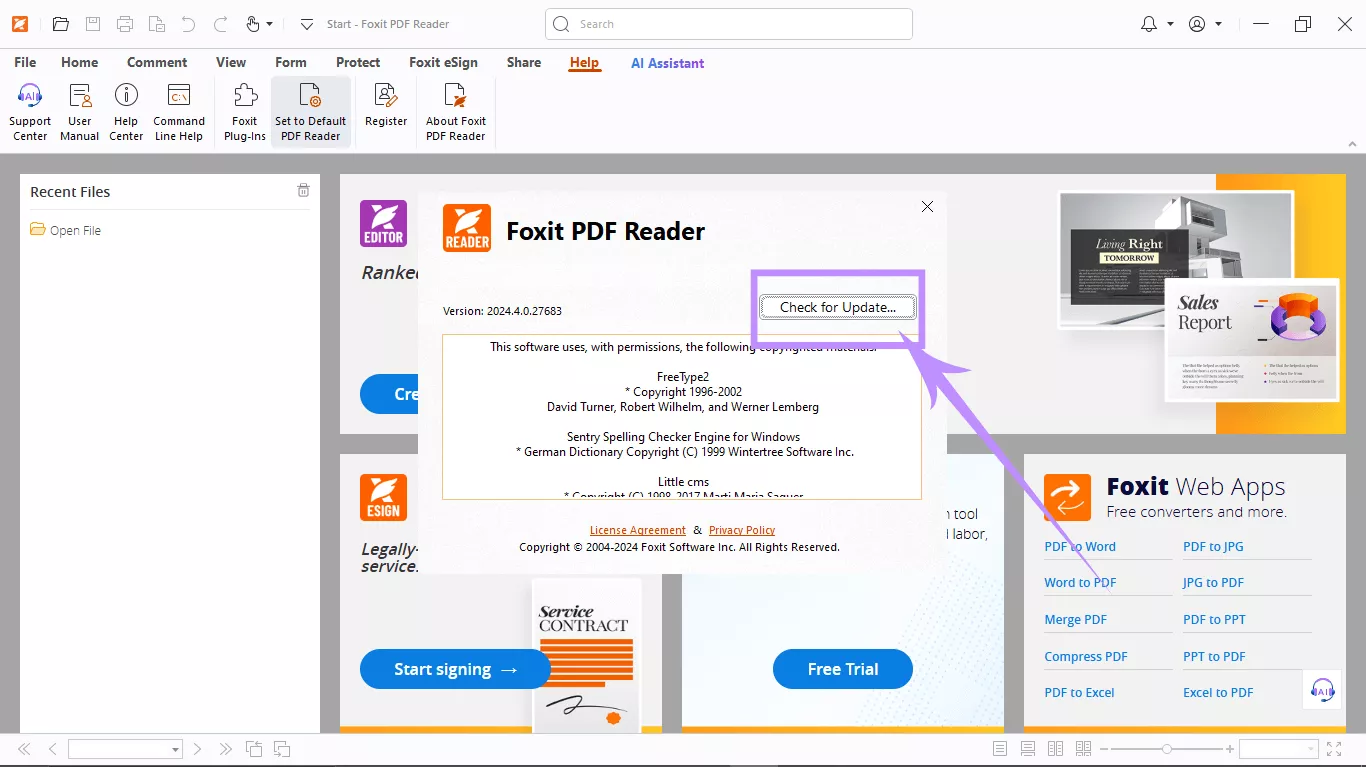Open the notifications bell
This screenshot has width=1366, height=767.
tap(1149, 24)
